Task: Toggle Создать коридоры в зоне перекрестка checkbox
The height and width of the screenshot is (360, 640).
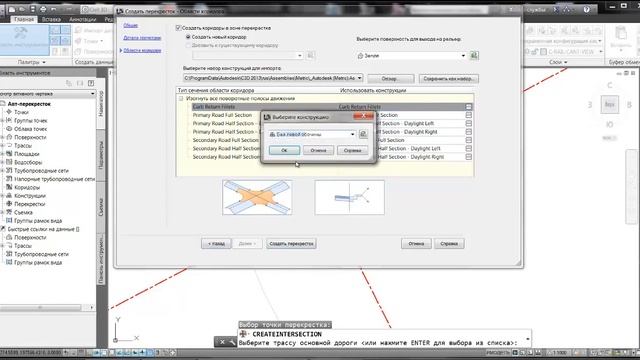Action: point(178,28)
